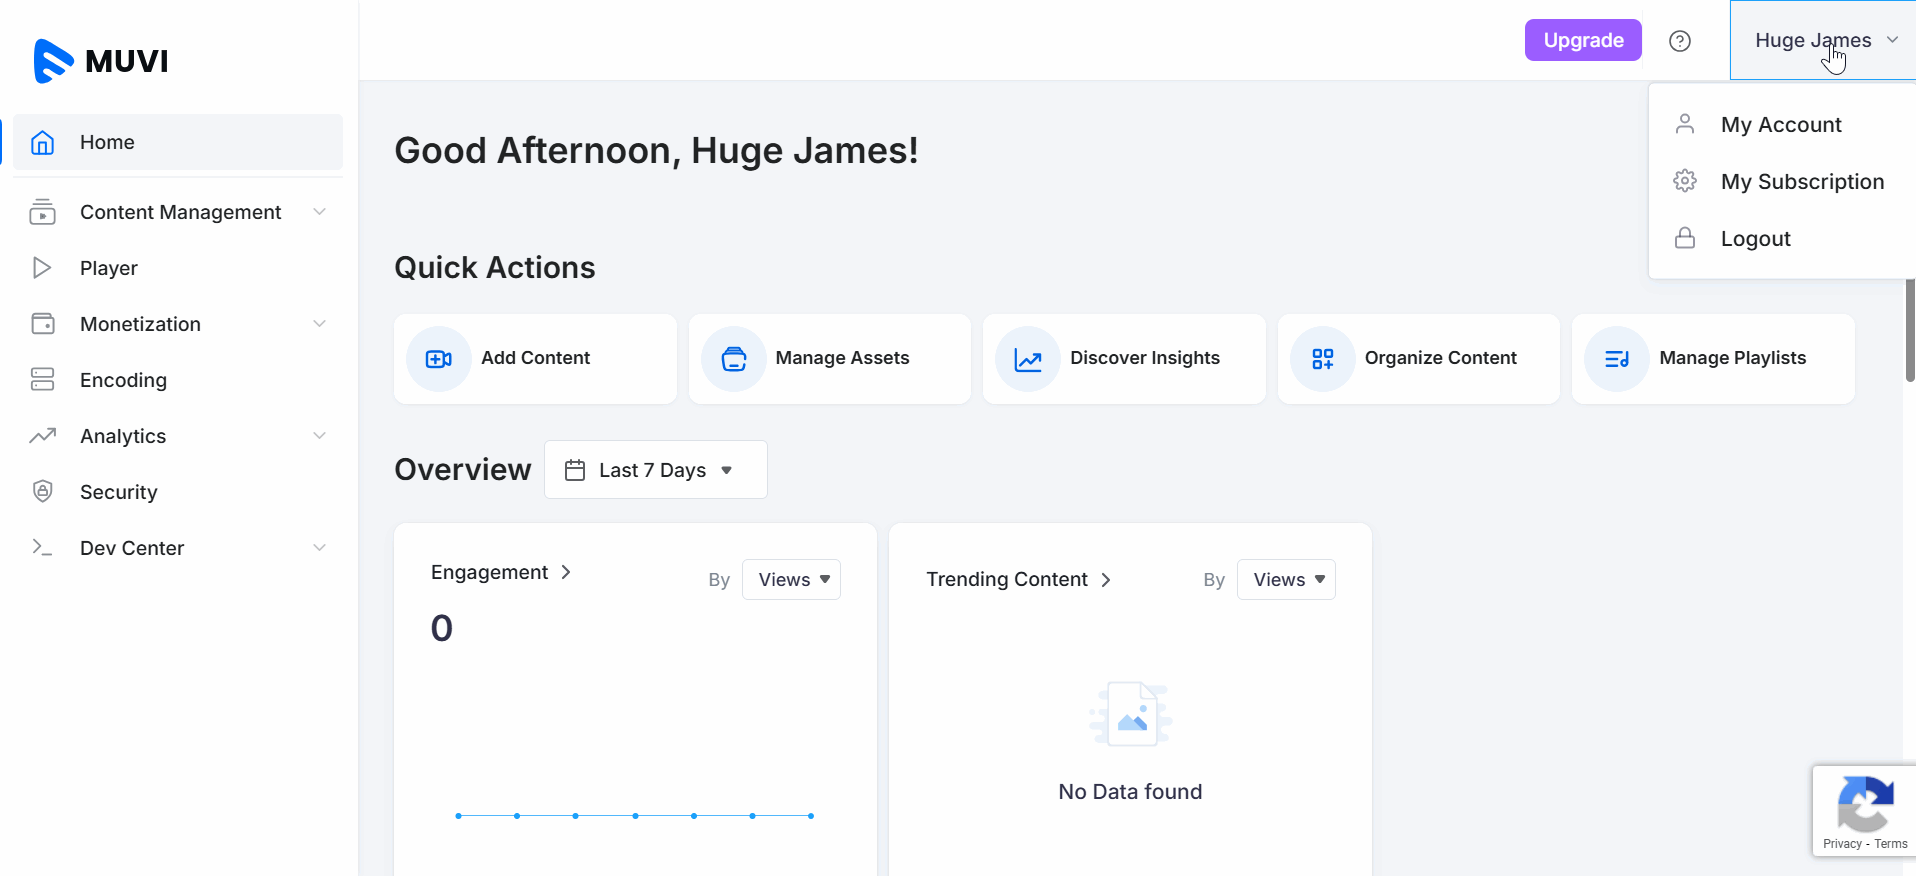Select My Account from user menu
This screenshot has height=876, width=1916.
tap(1780, 125)
